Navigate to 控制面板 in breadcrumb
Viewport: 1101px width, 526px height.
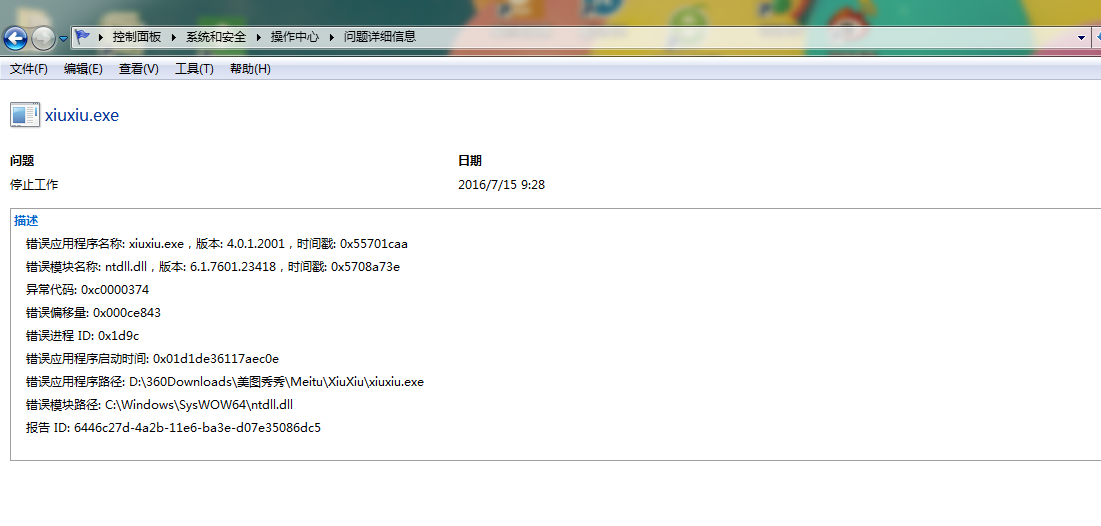(x=137, y=37)
